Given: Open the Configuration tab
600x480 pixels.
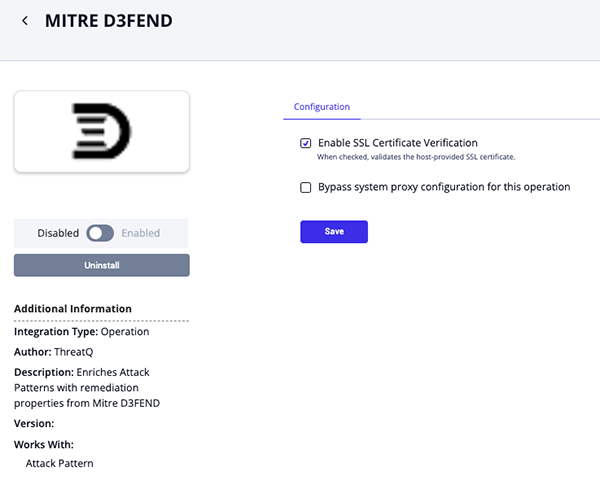Looking at the screenshot, I should click(x=321, y=107).
